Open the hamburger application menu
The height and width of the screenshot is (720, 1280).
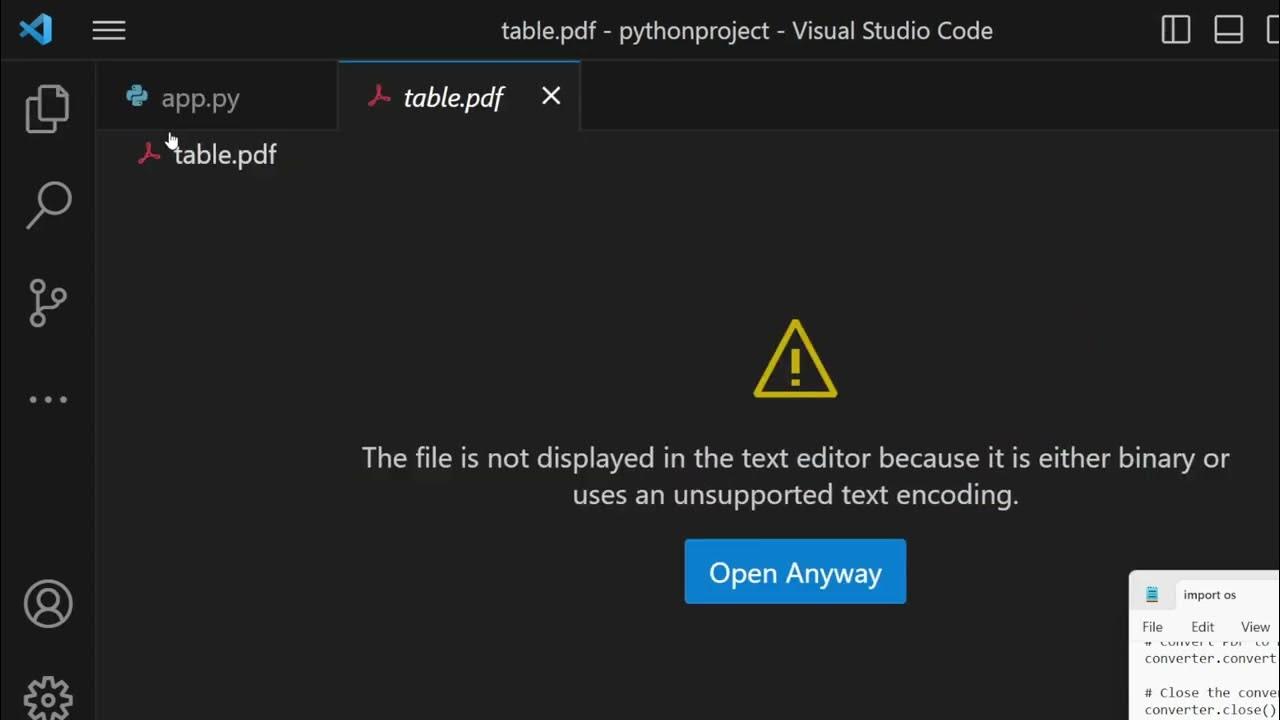(x=109, y=30)
